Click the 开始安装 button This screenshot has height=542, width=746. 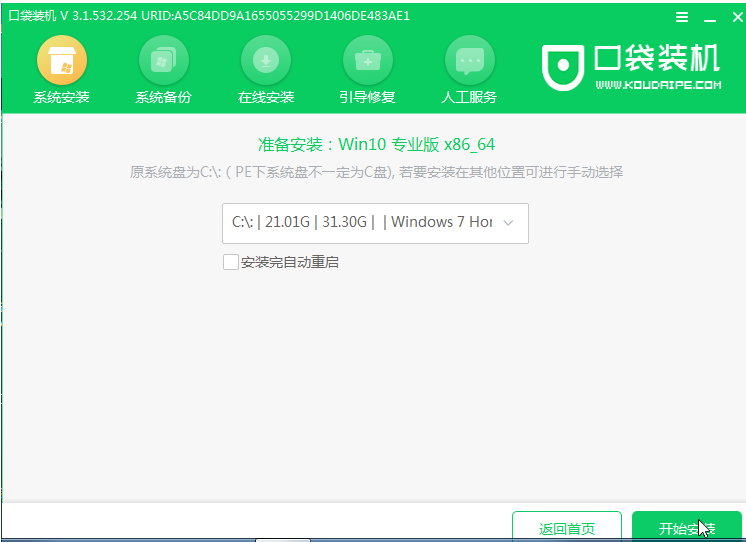(687, 526)
